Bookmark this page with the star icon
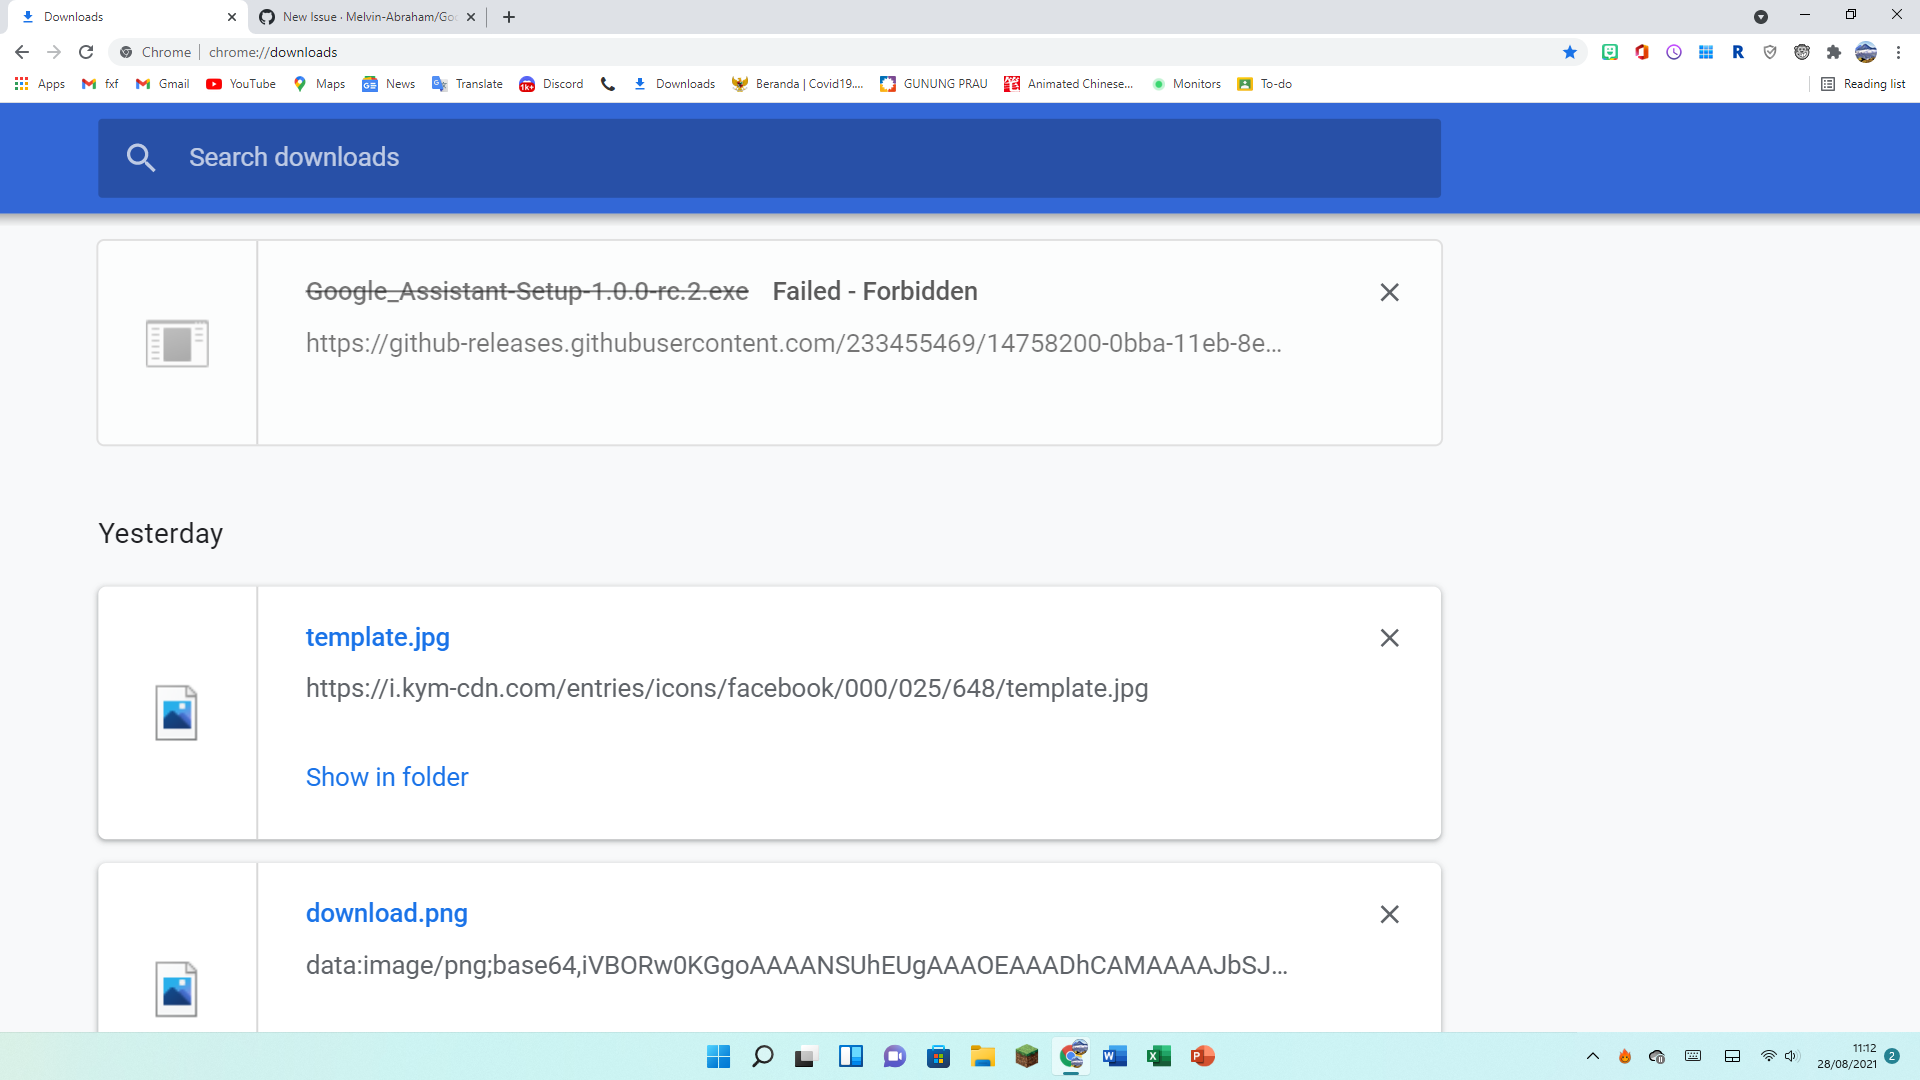The height and width of the screenshot is (1080, 1920). [x=1570, y=52]
